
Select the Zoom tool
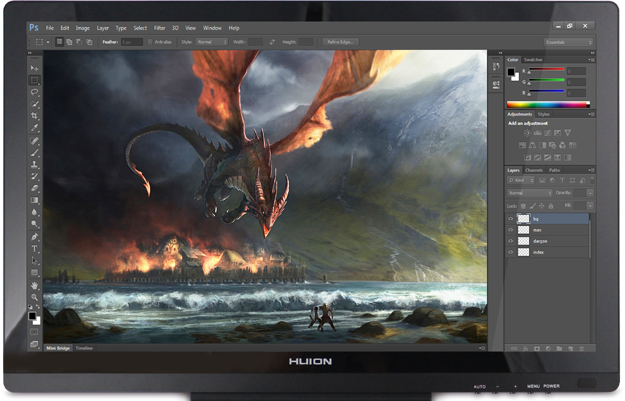point(34,297)
